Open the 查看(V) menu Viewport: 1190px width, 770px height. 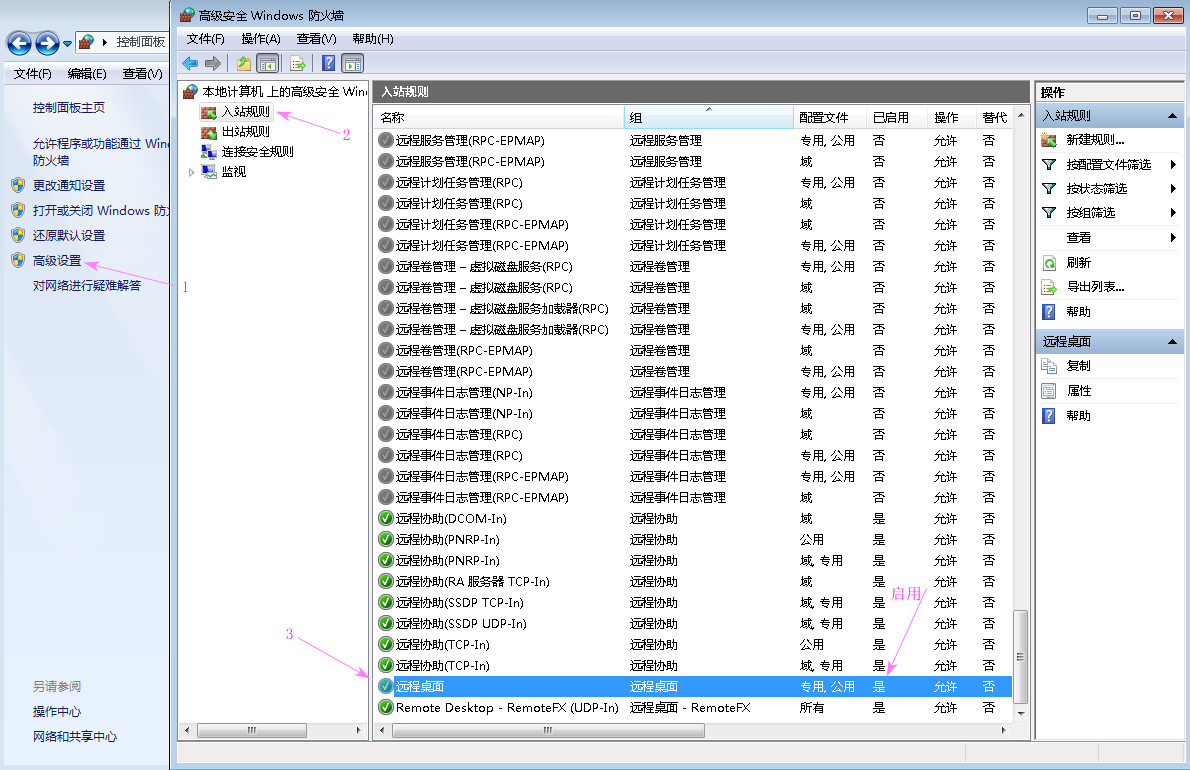click(x=315, y=38)
